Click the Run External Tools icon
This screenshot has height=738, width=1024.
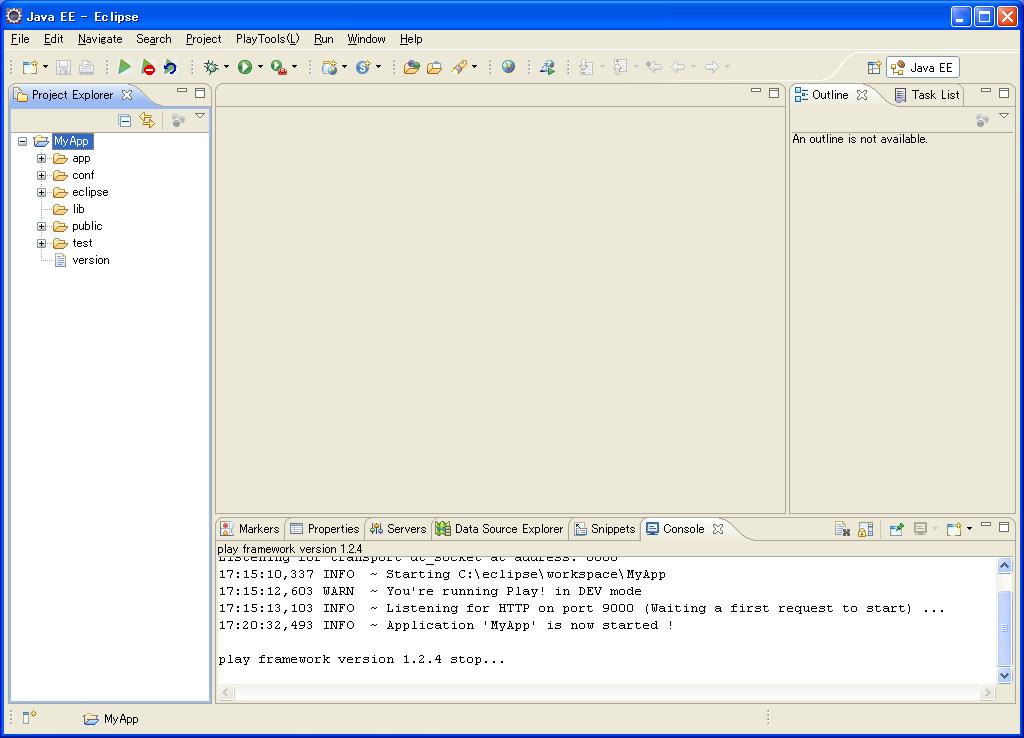[278, 67]
